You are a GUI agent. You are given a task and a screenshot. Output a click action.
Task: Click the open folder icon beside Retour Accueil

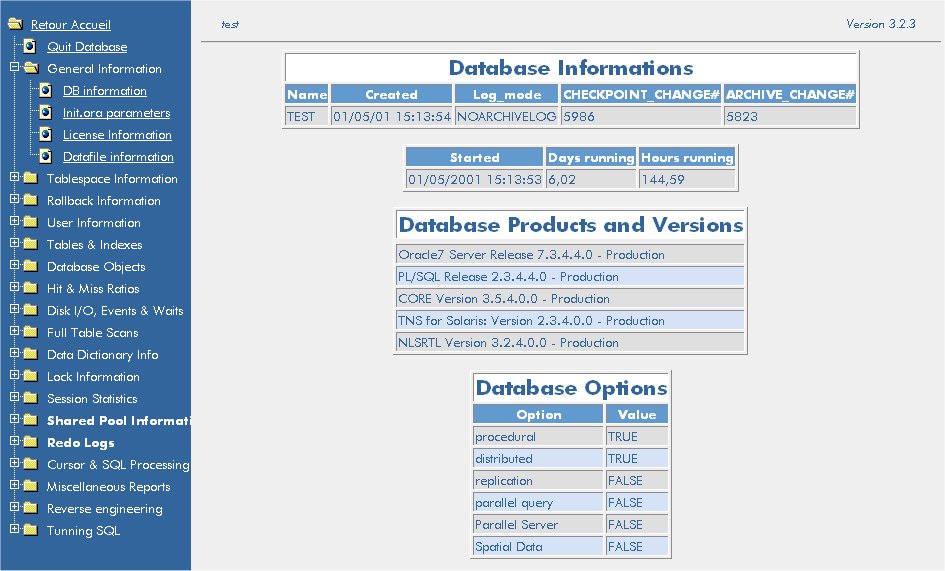tap(14, 25)
